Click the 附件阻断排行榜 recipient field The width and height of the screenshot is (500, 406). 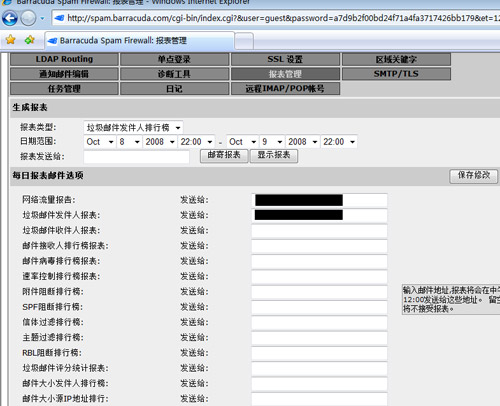pos(319,292)
